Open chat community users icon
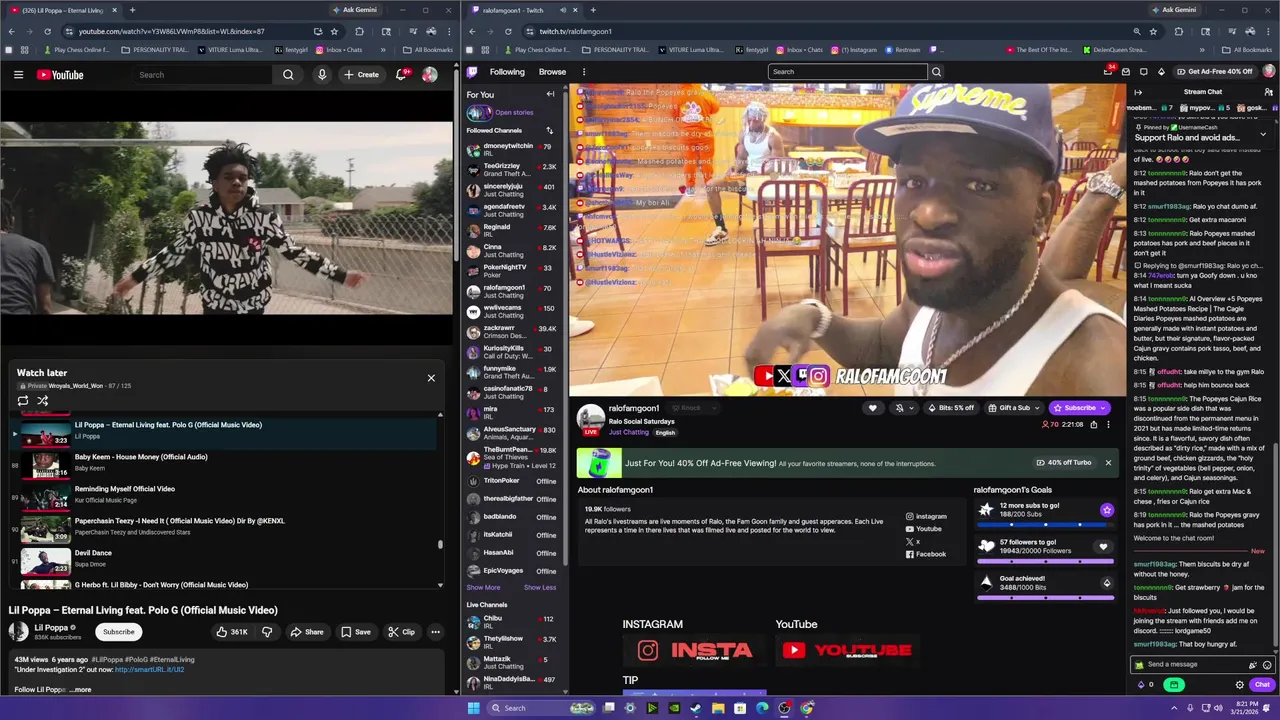This screenshot has width=1280, height=720. tap(1268, 92)
